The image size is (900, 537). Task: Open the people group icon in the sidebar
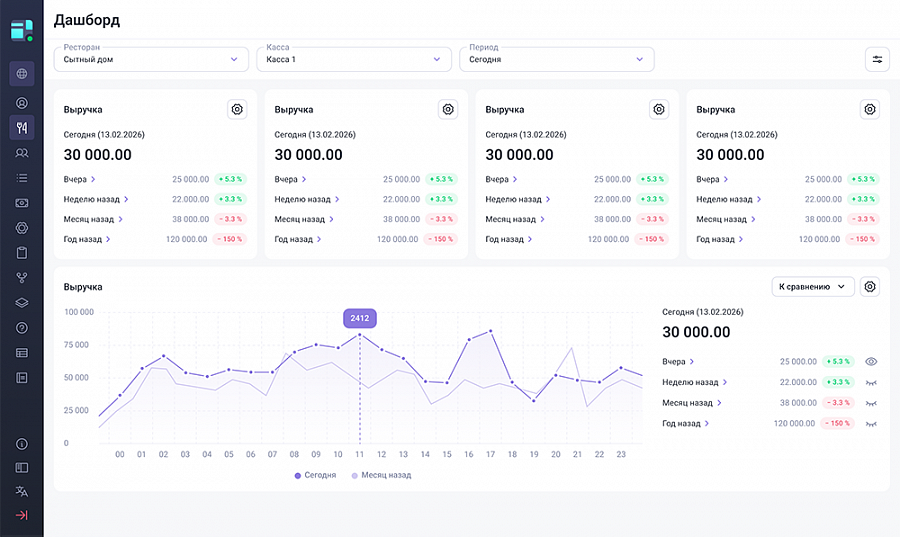point(22,153)
